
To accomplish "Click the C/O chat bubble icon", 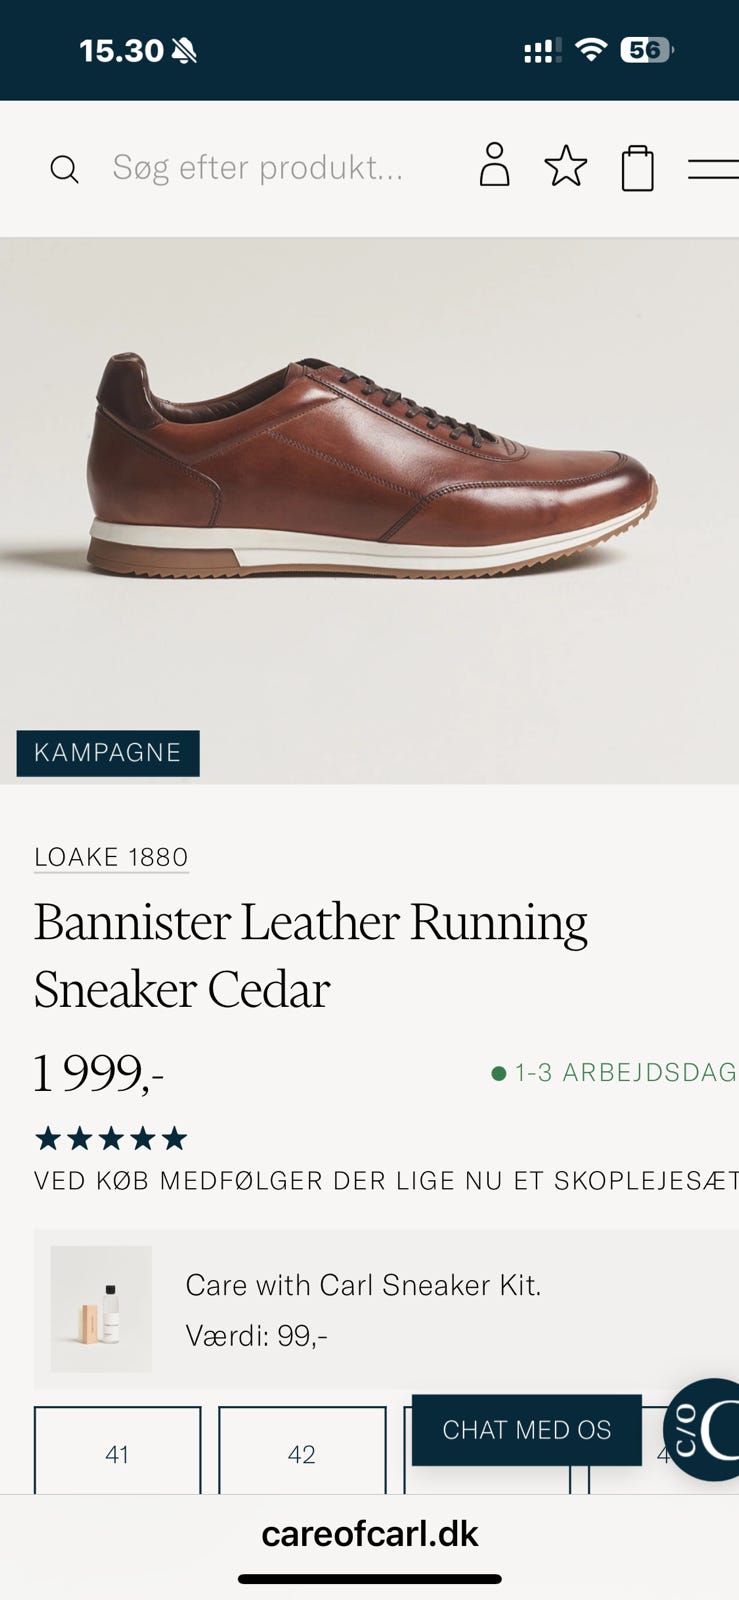I will click(x=704, y=1430).
